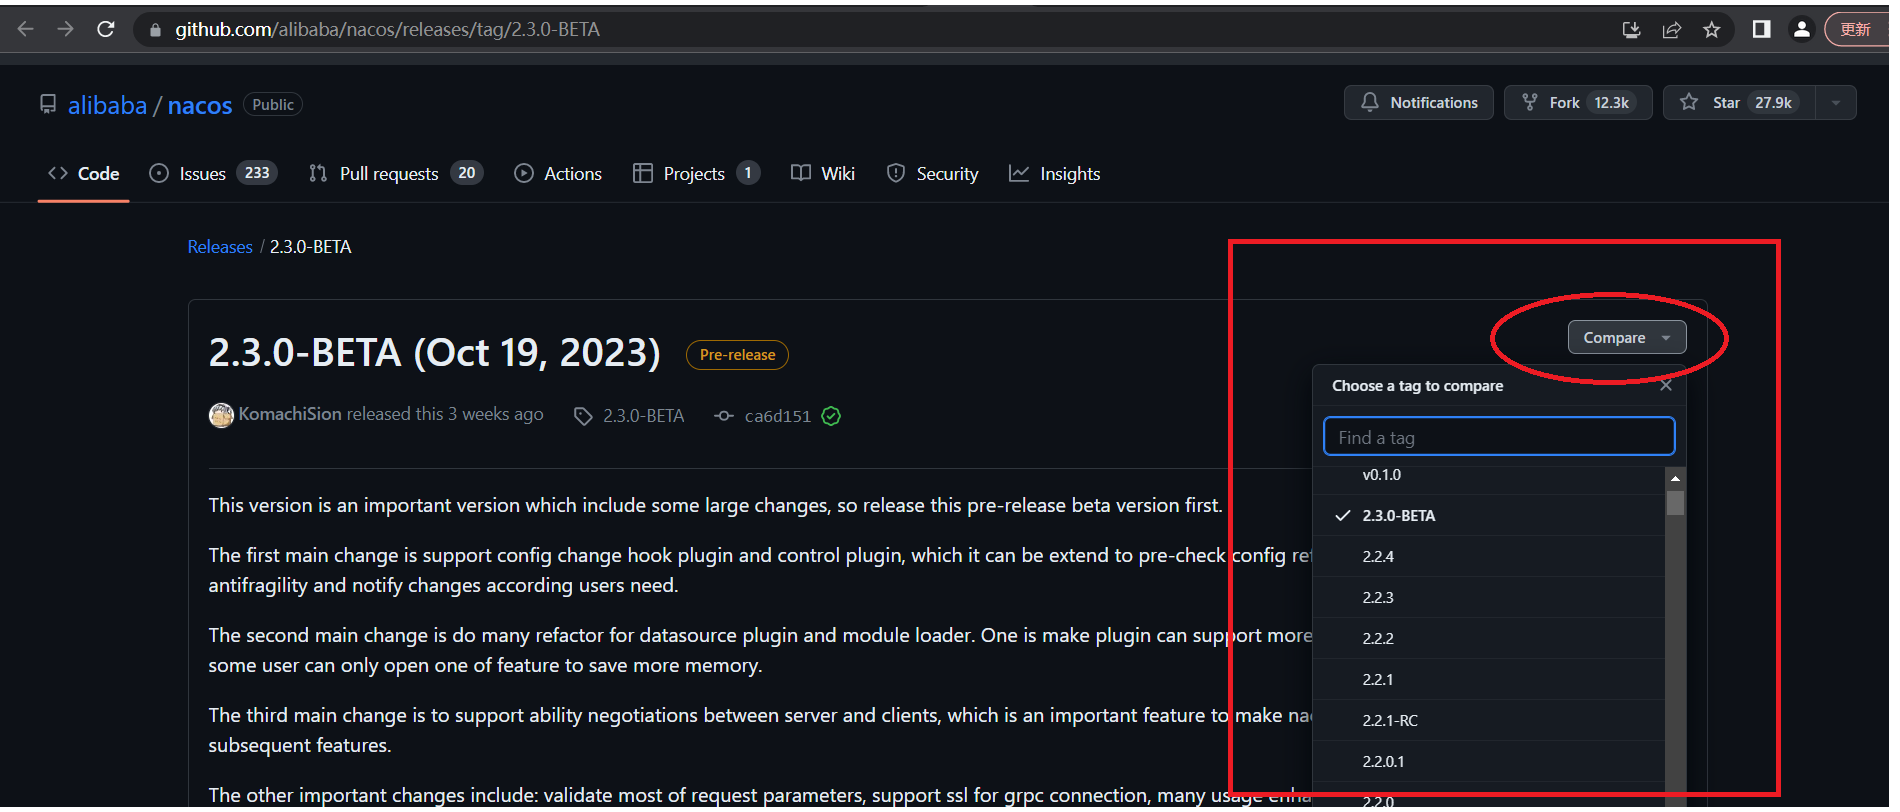Expand the Star lists dropdown arrow
1900x812 pixels.
1836,102
